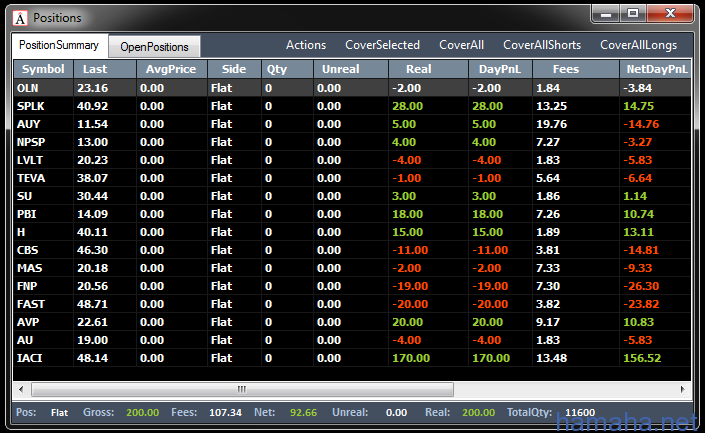Click the status bar TotalQty value 11600

pos(580,412)
